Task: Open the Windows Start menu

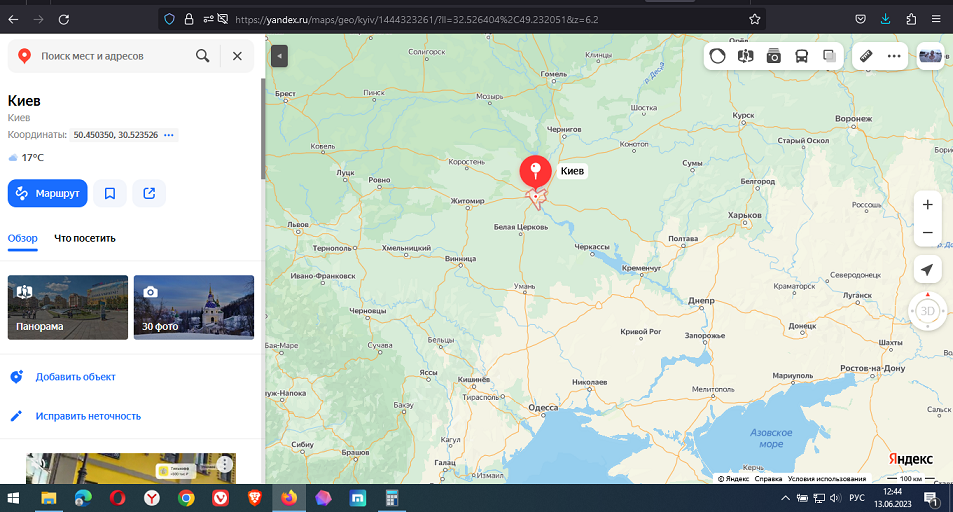Action: click(x=13, y=499)
